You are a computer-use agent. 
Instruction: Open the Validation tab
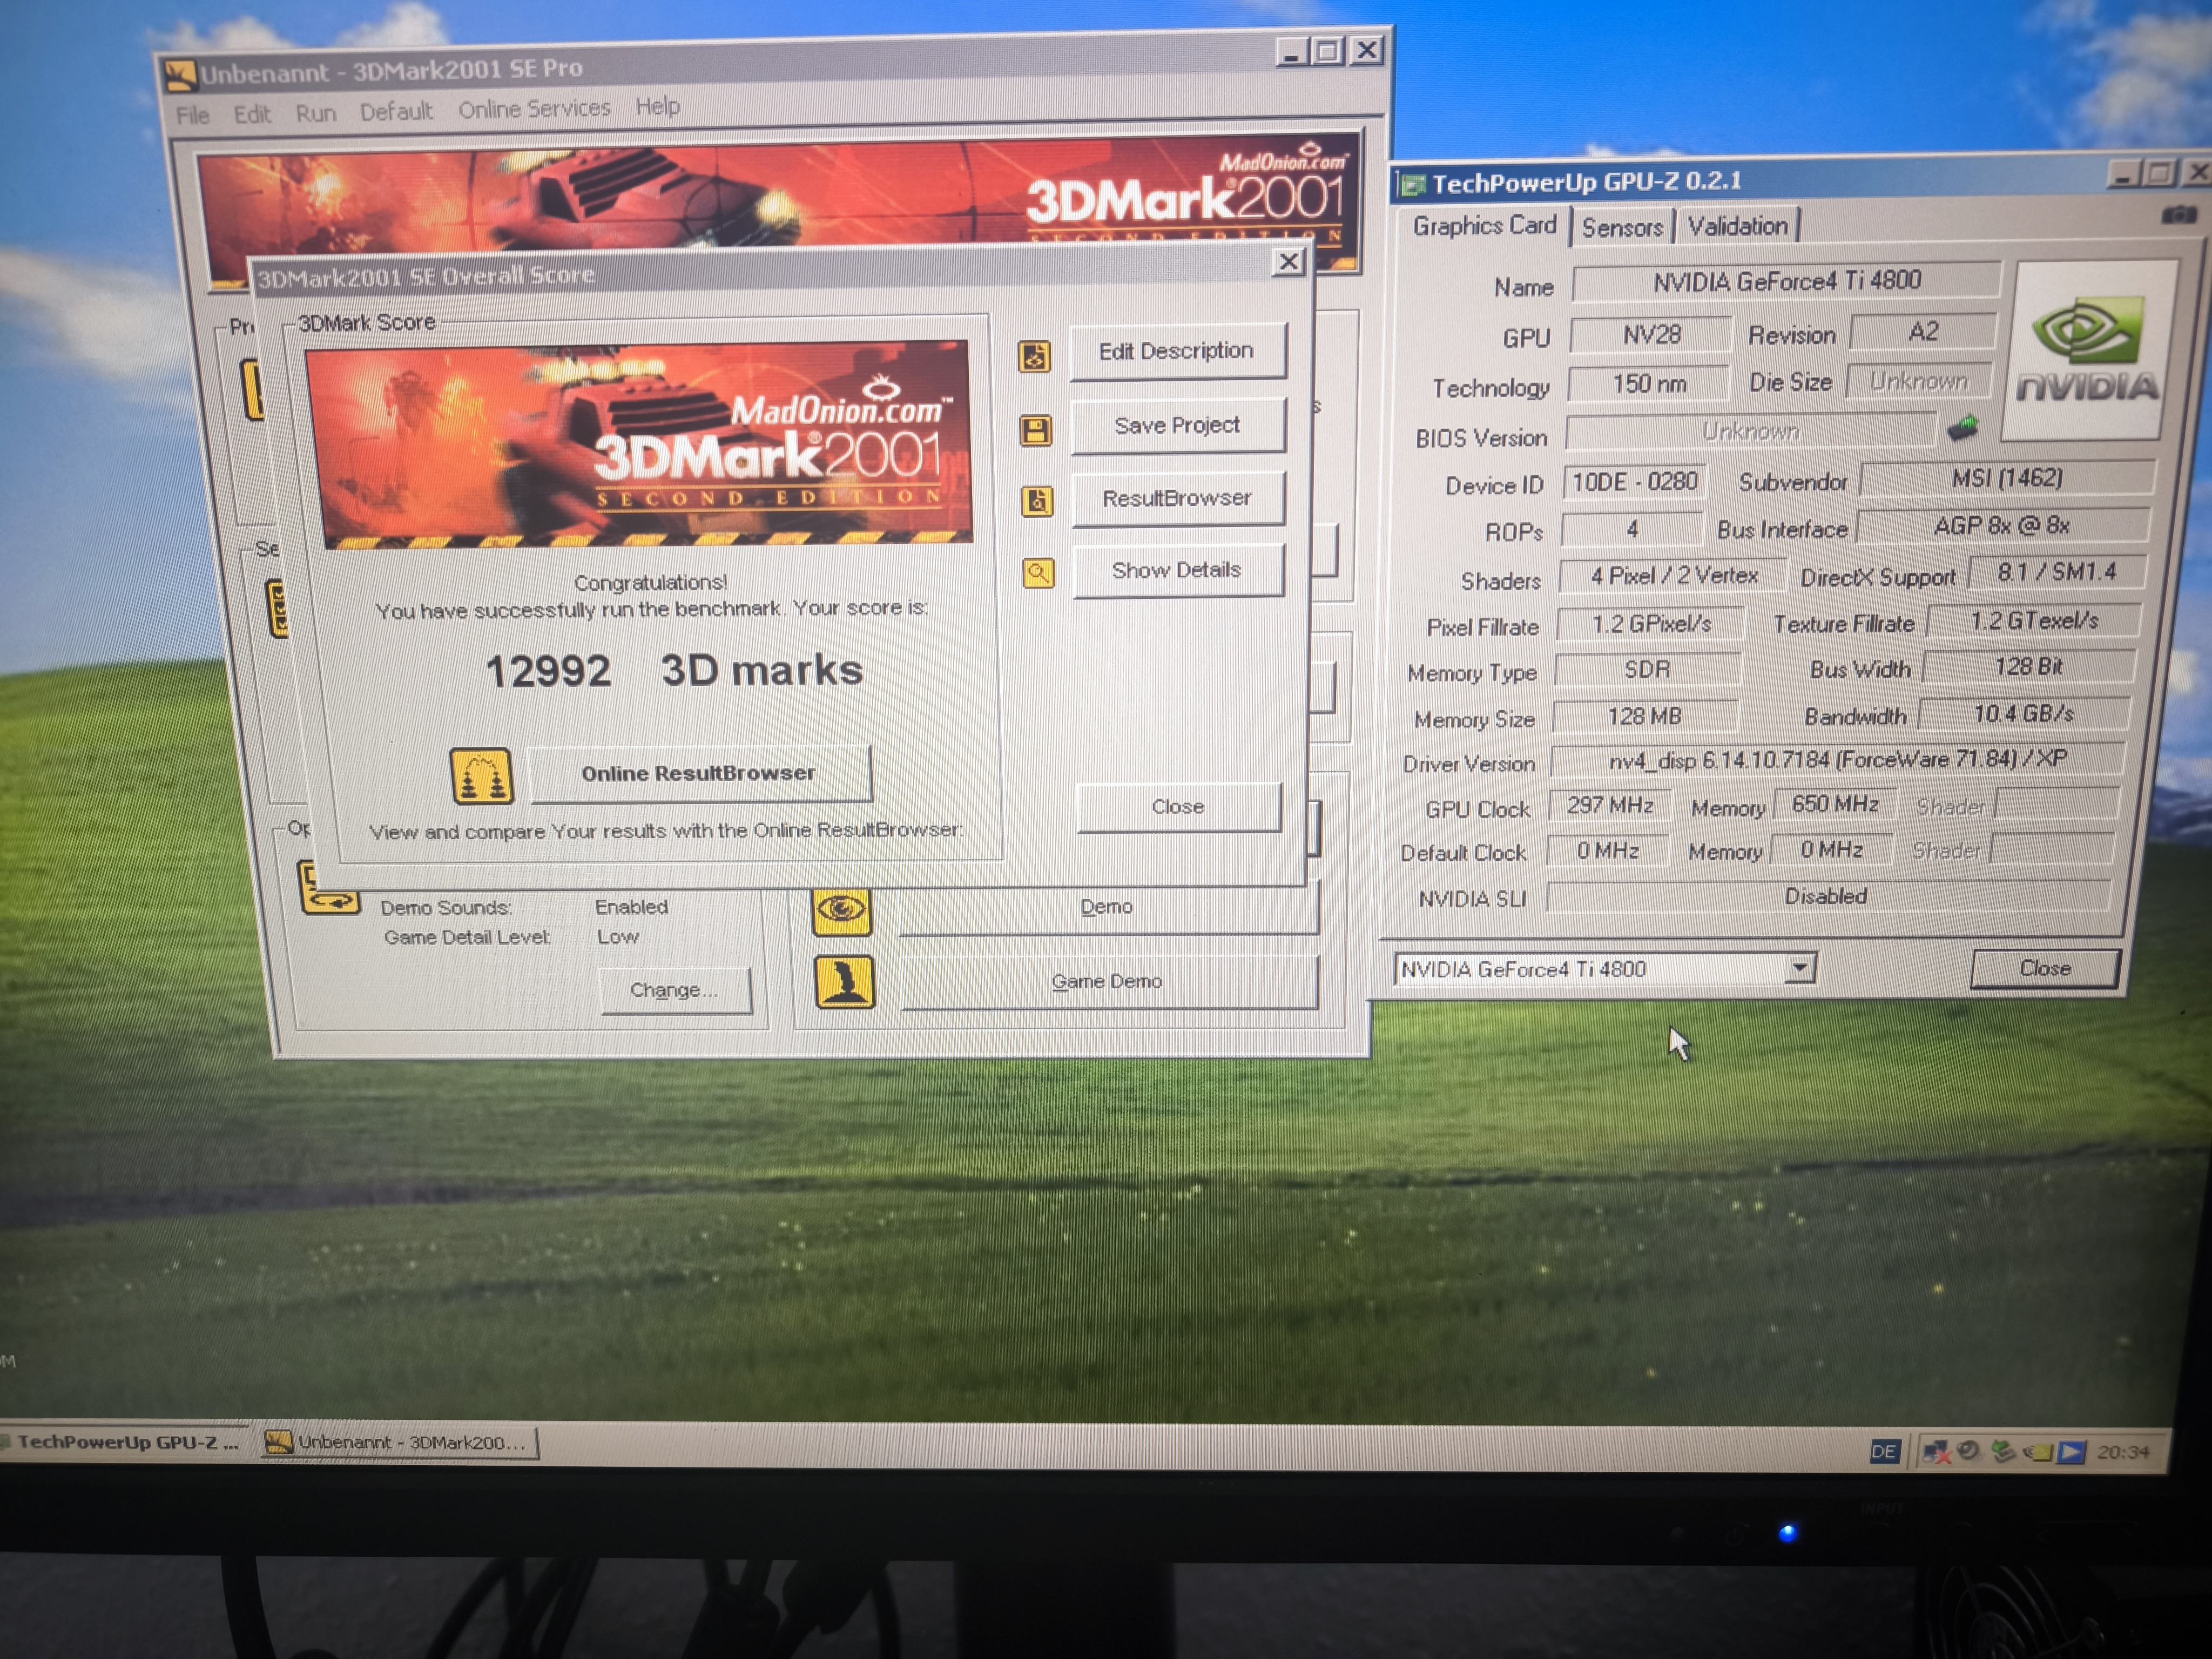[x=1737, y=226]
